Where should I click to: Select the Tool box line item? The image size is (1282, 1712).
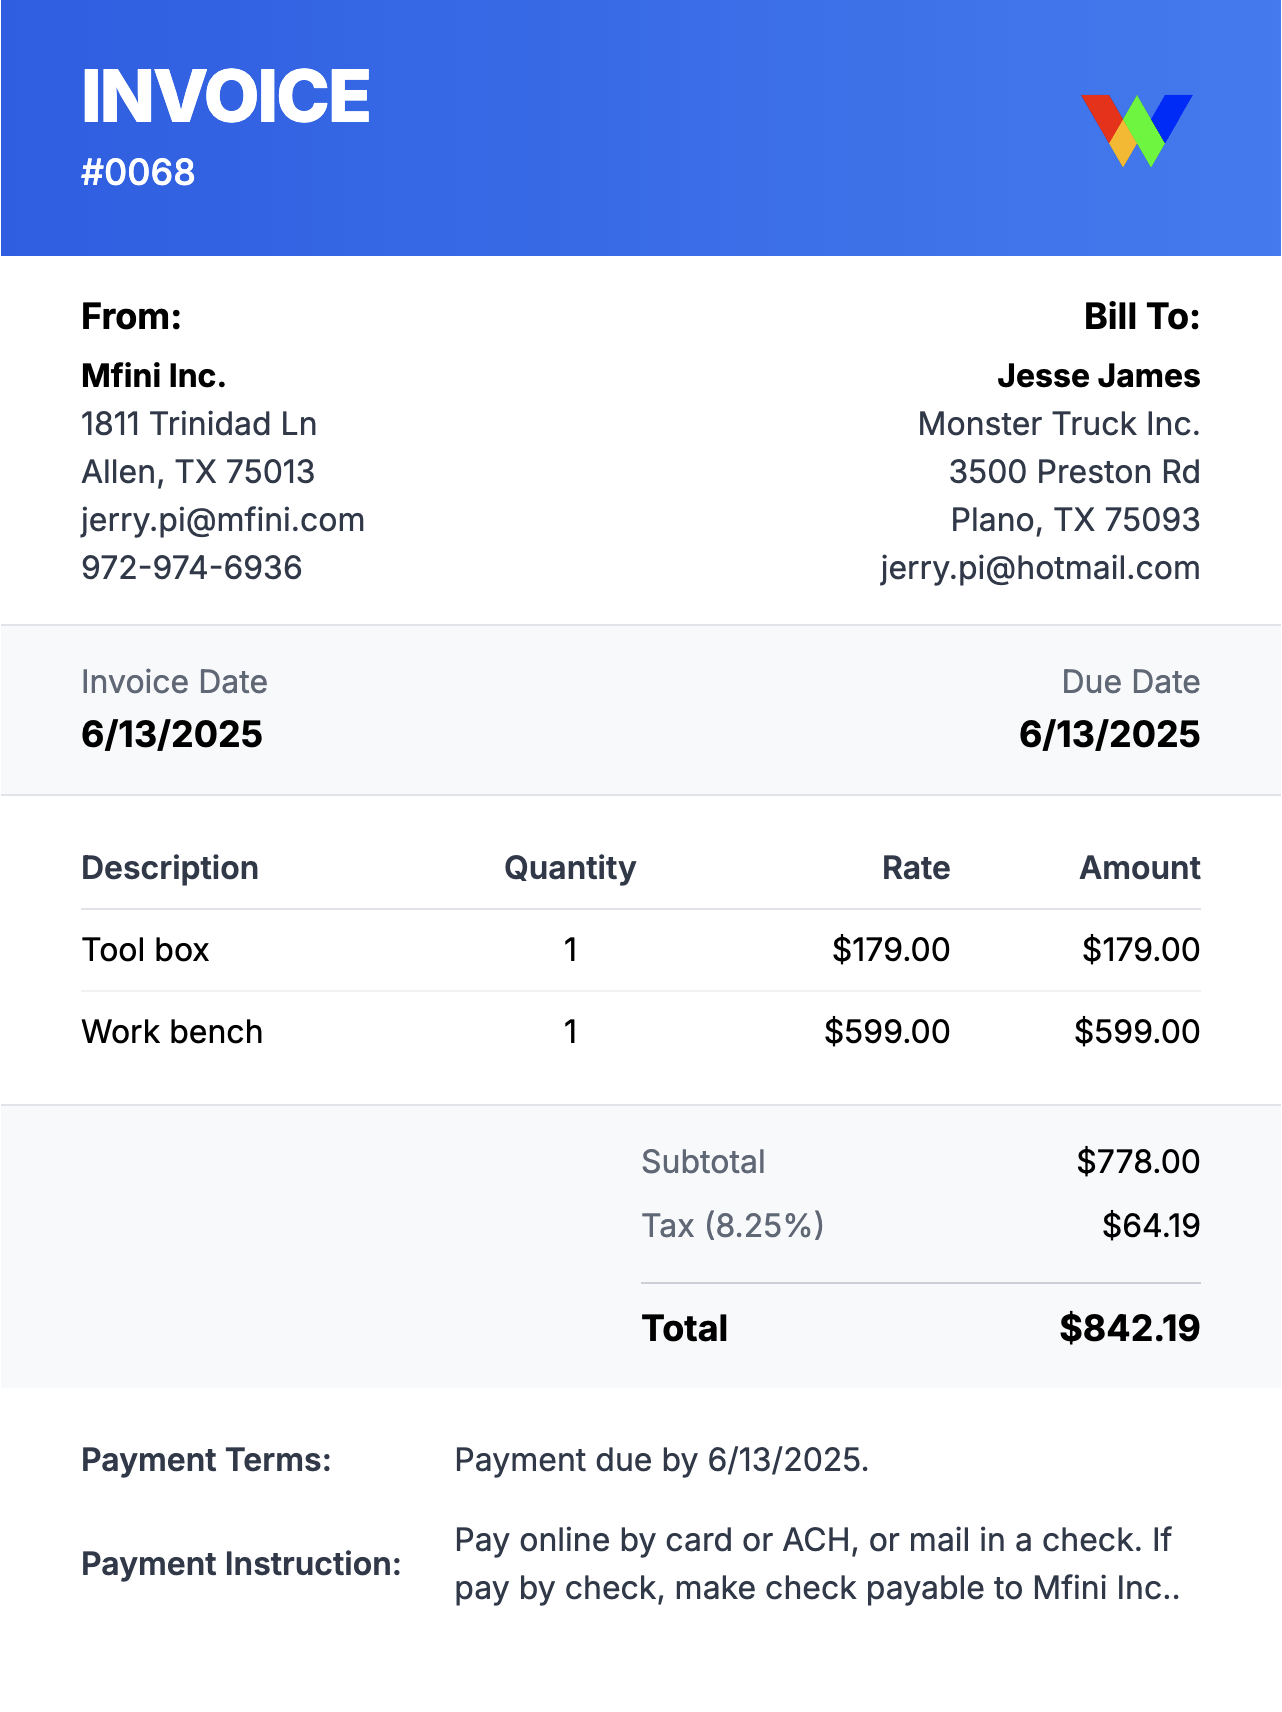click(x=146, y=950)
